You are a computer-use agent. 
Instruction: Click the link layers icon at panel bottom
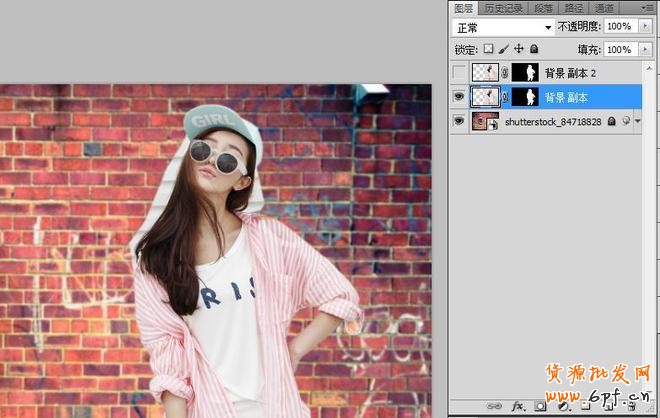pos(493,406)
